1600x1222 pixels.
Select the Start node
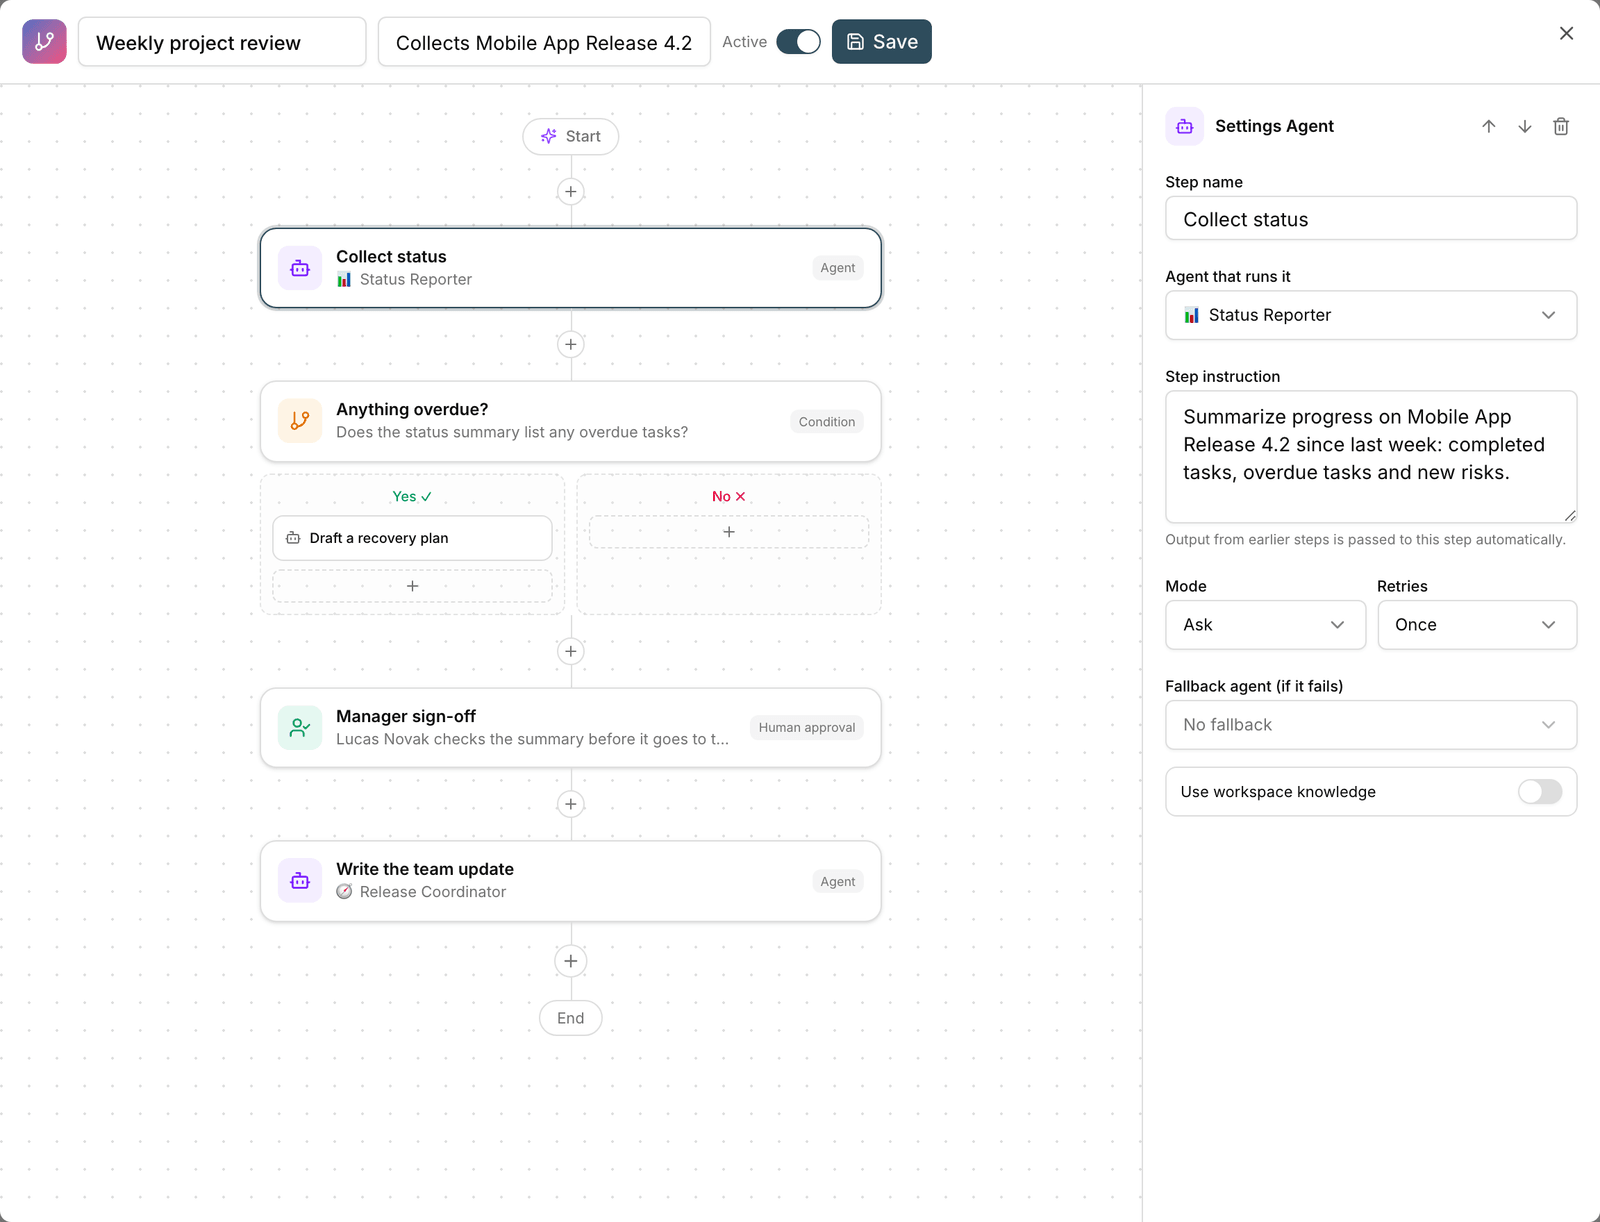pyautogui.click(x=570, y=137)
